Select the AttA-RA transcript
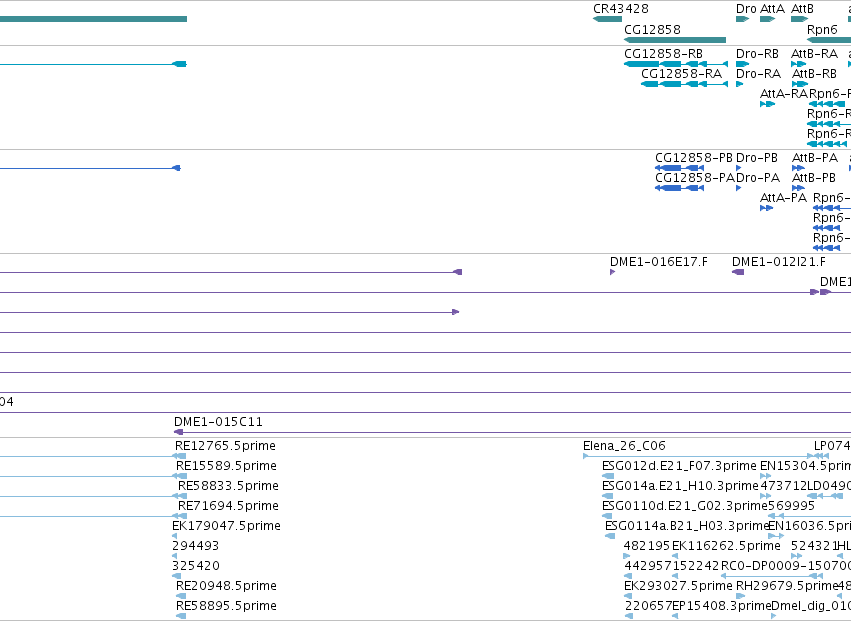 [767, 104]
